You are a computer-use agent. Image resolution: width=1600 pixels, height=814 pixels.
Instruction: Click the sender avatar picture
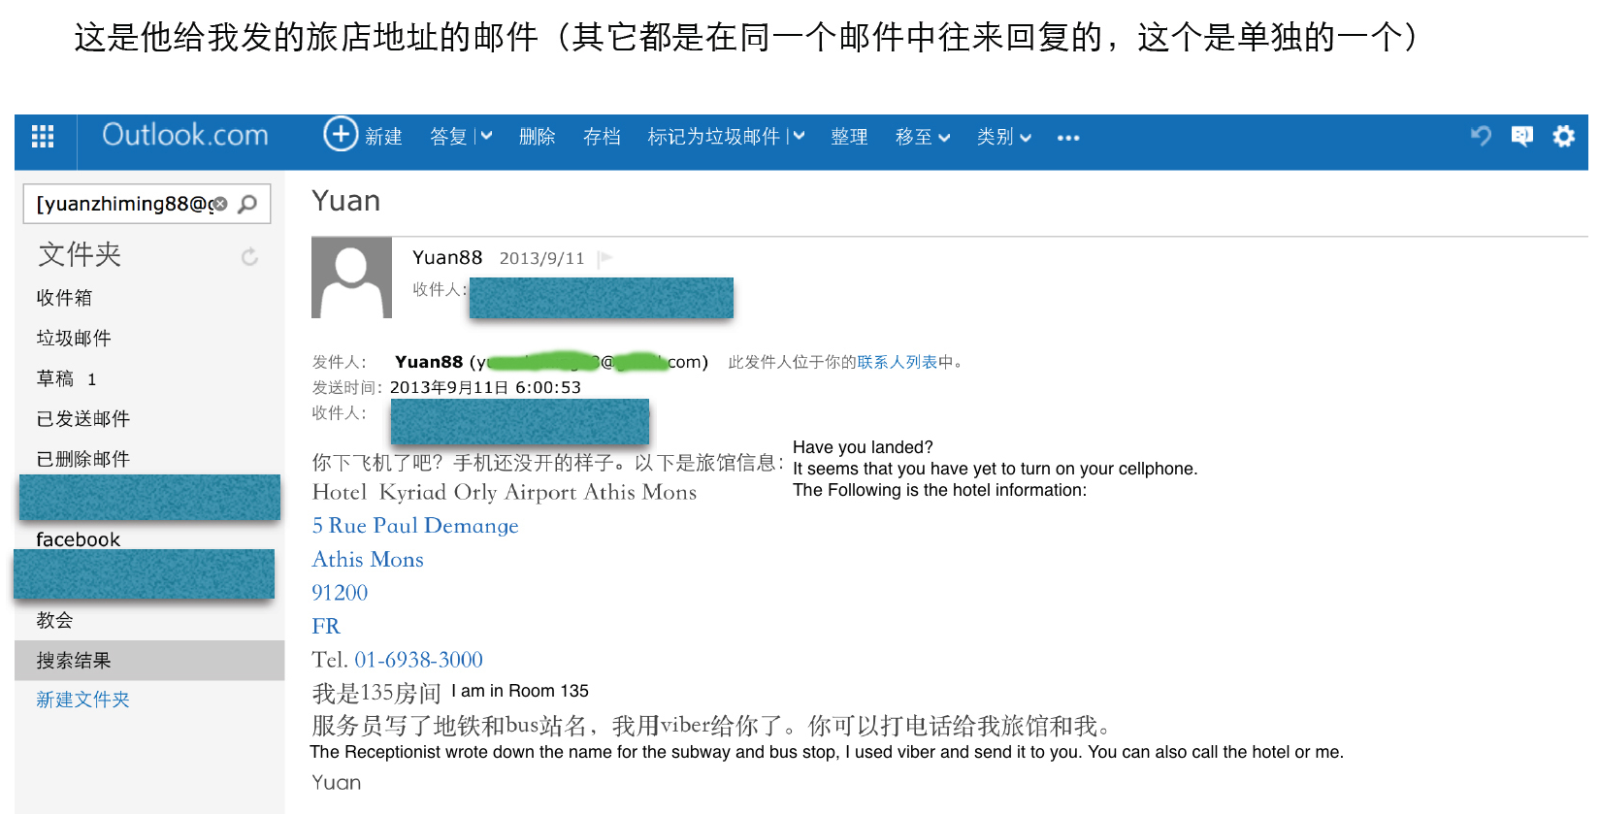[x=351, y=278]
